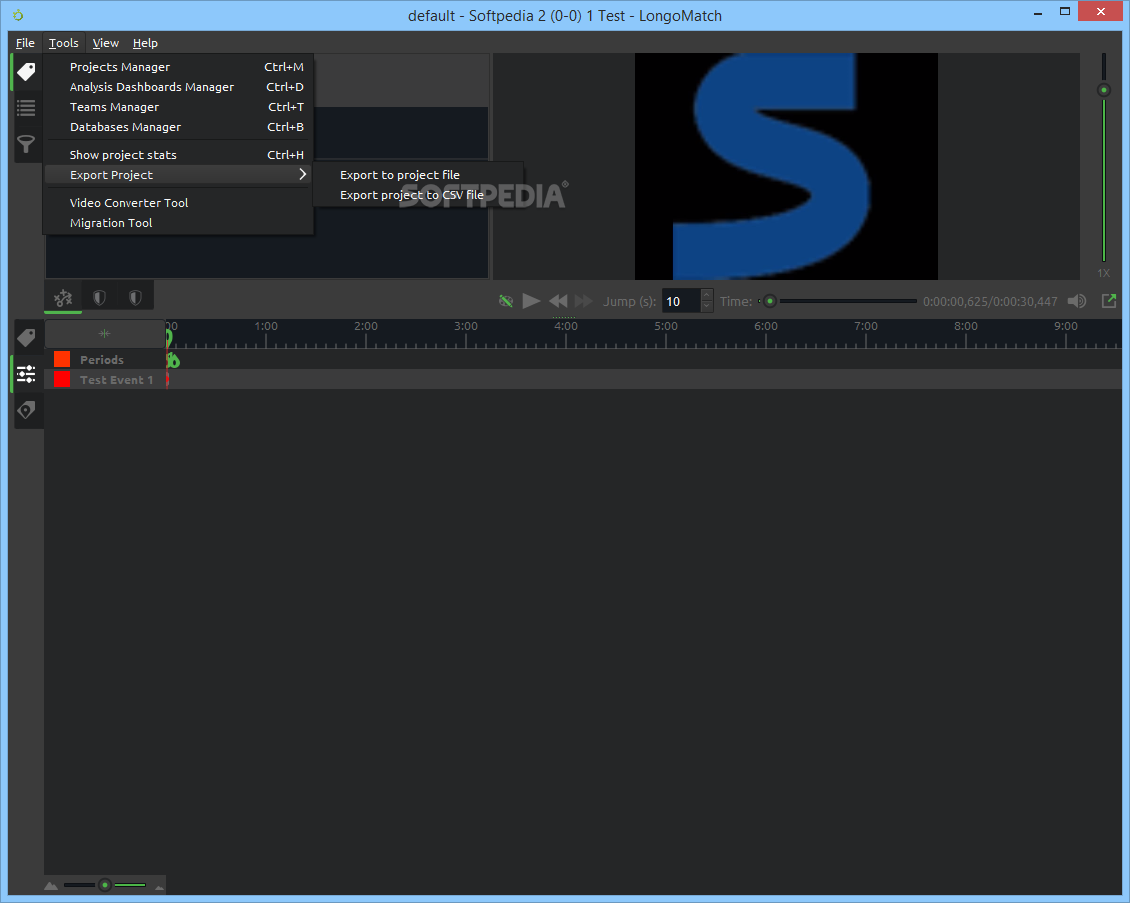Open the tagging dashboard tag icon
Viewport: 1130px width, 903px height.
coord(26,71)
